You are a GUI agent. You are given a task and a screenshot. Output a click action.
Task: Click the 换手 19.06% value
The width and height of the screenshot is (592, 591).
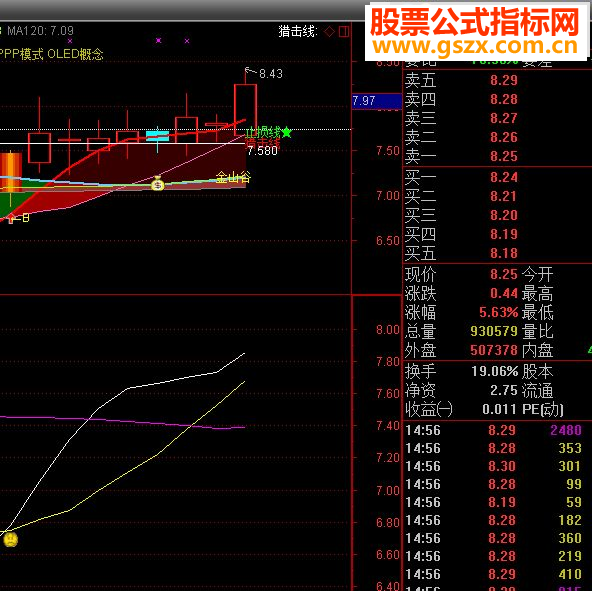point(495,371)
